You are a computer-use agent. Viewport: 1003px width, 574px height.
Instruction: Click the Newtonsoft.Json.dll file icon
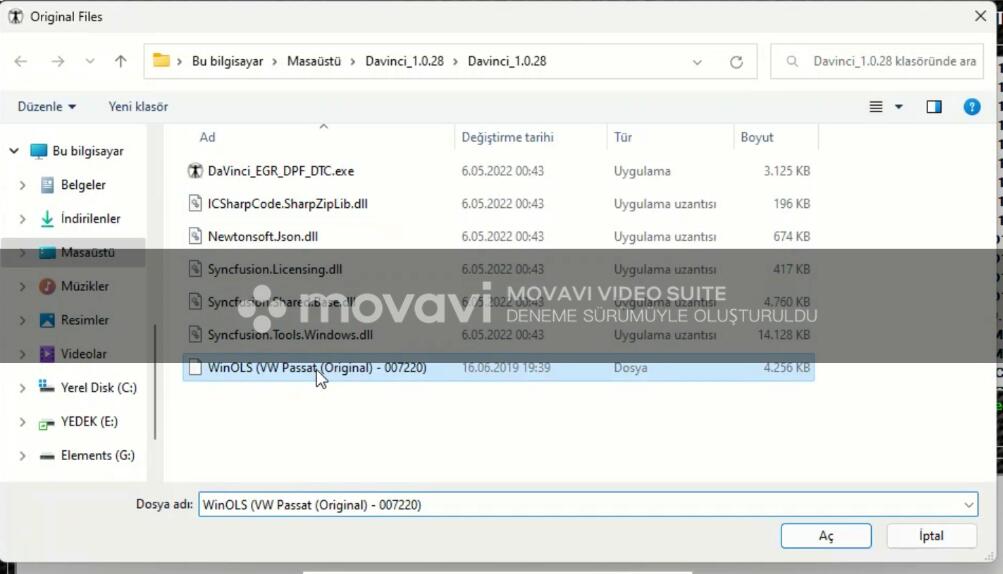click(194, 236)
